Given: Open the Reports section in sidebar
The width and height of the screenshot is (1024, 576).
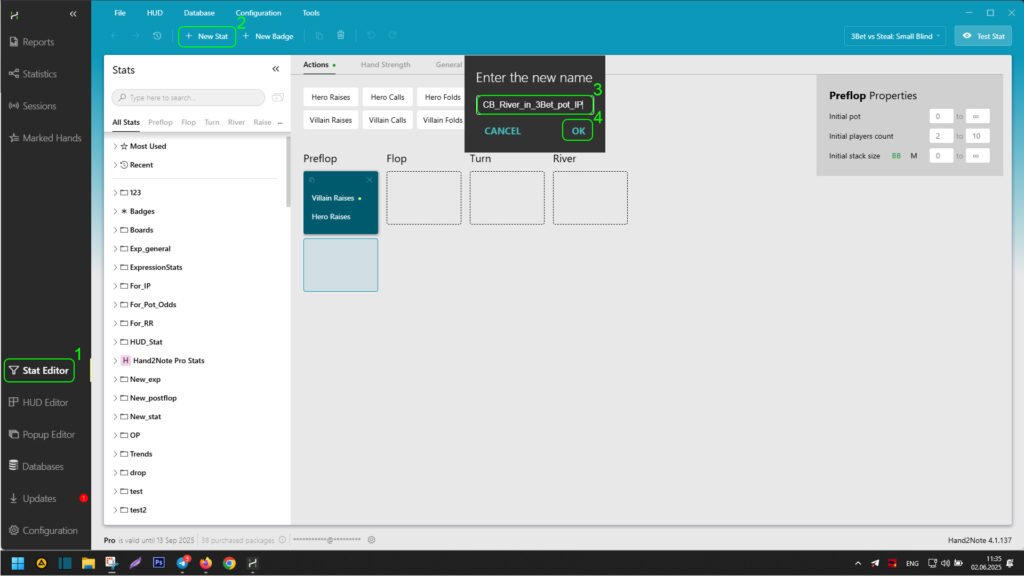Looking at the screenshot, I should coord(38,42).
